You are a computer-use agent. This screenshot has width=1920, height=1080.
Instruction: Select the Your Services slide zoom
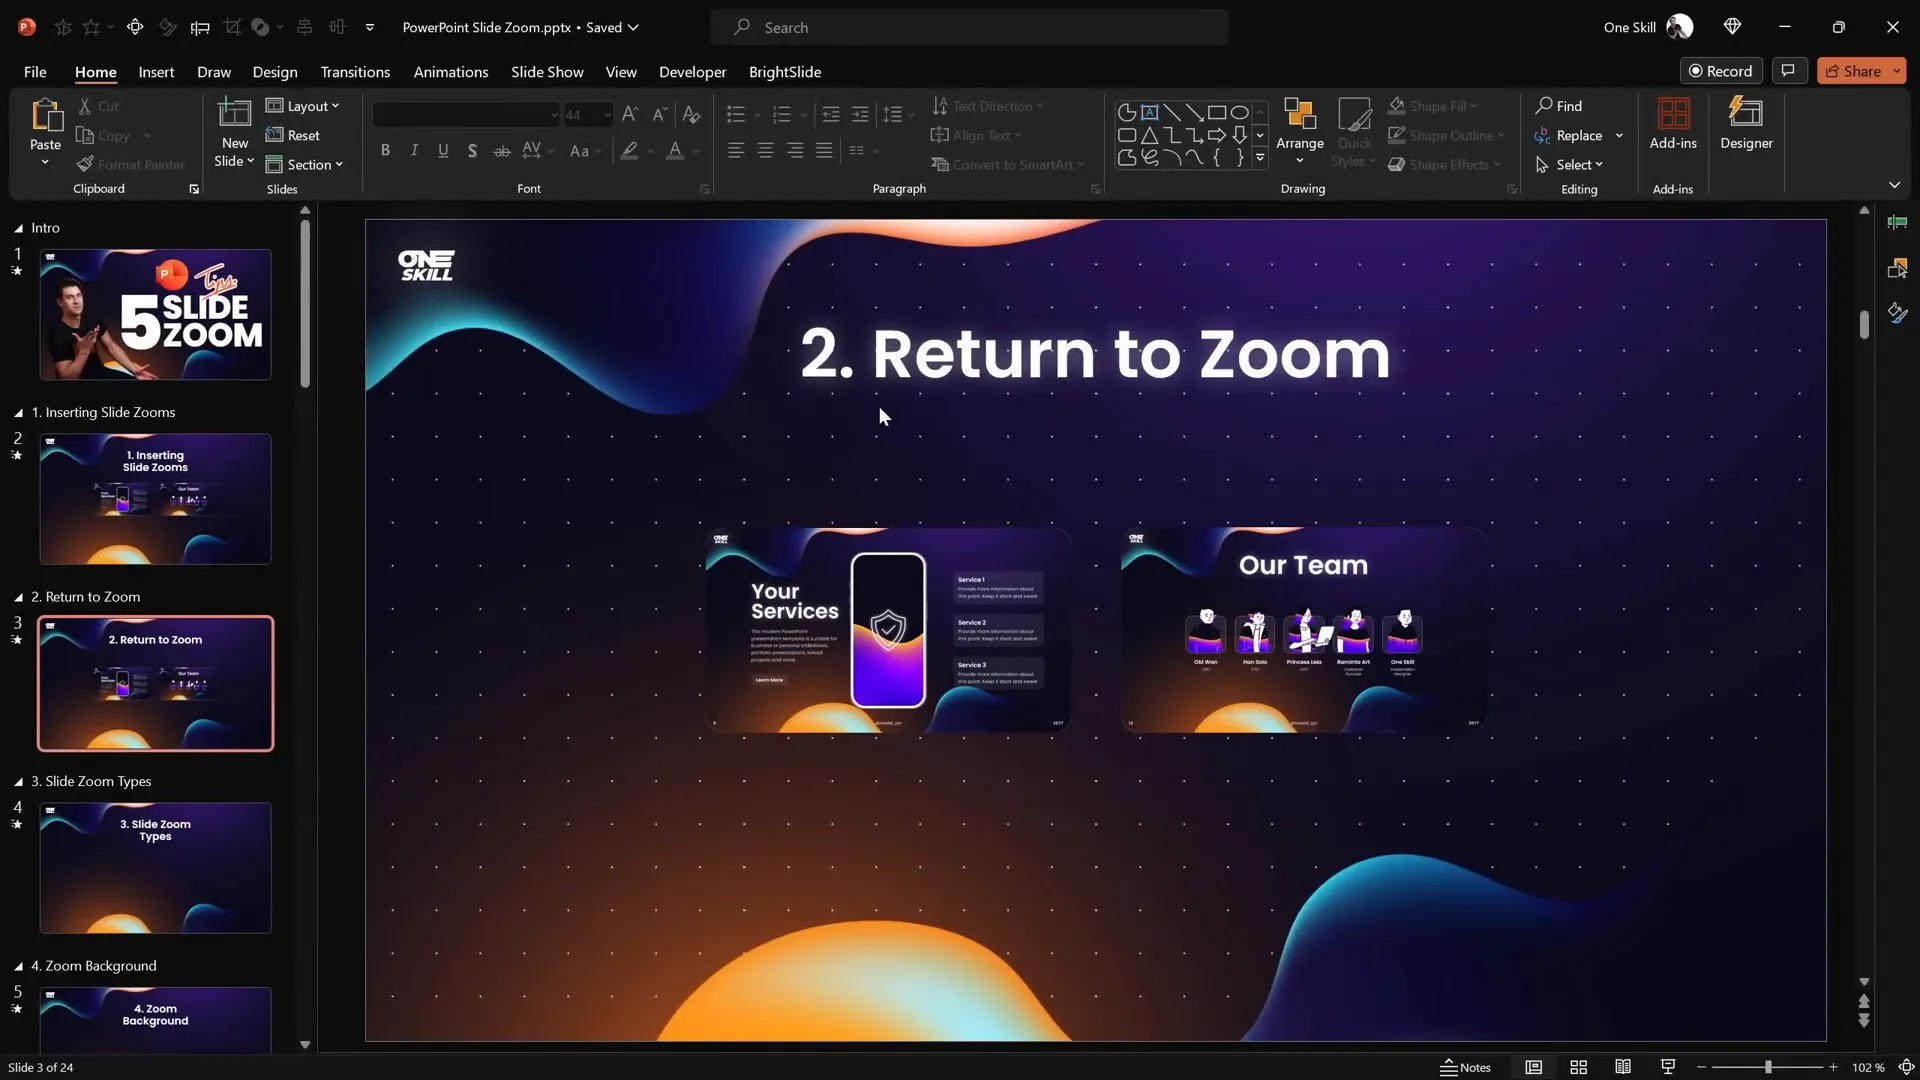pos(888,630)
